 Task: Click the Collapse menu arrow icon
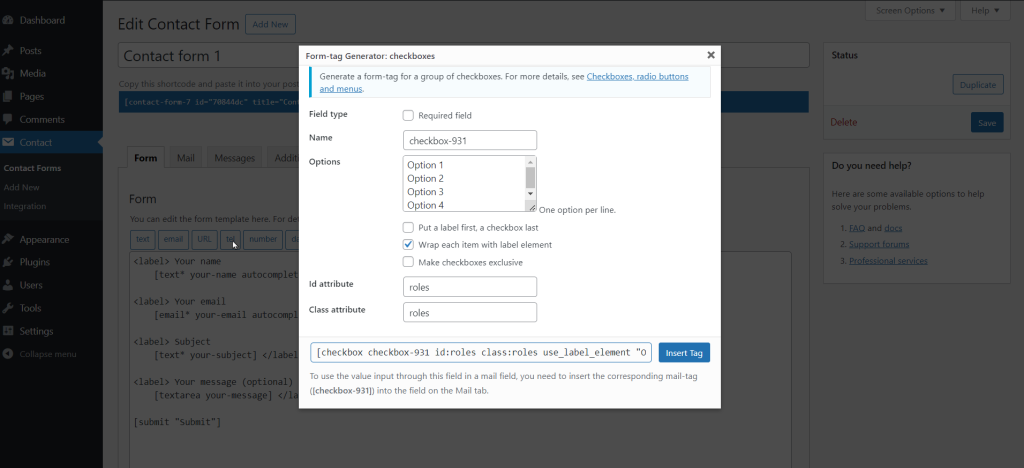tap(8, 354)
